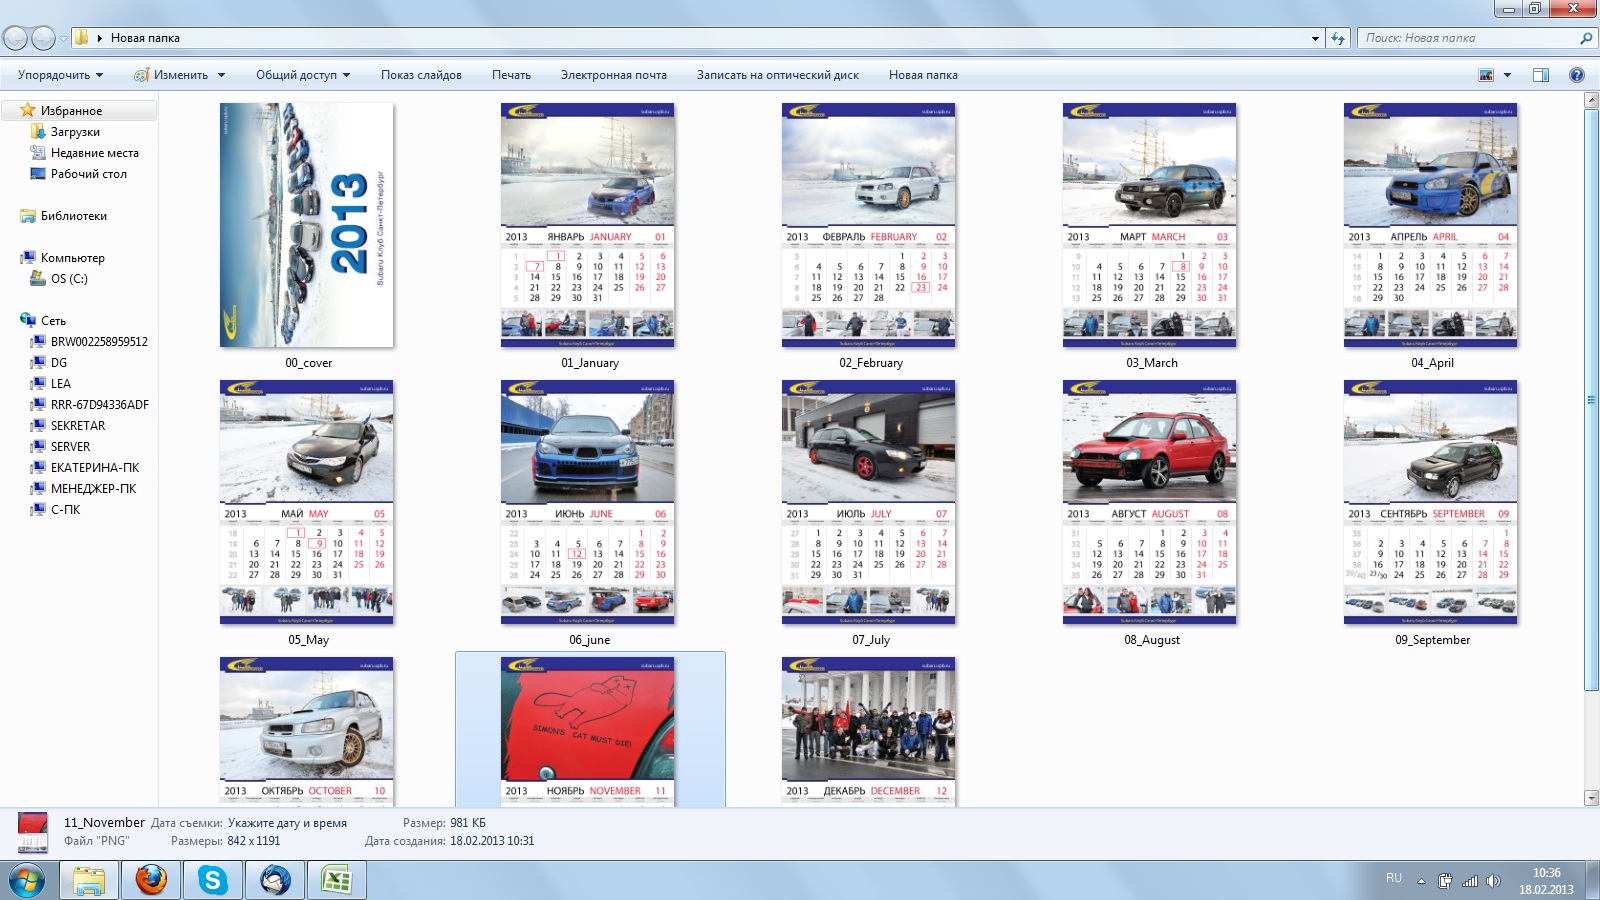The width and height of the screenshot is (1600, 900).
Task: Click the vertical scrollbar down arrow
Action: (1591, 798)
